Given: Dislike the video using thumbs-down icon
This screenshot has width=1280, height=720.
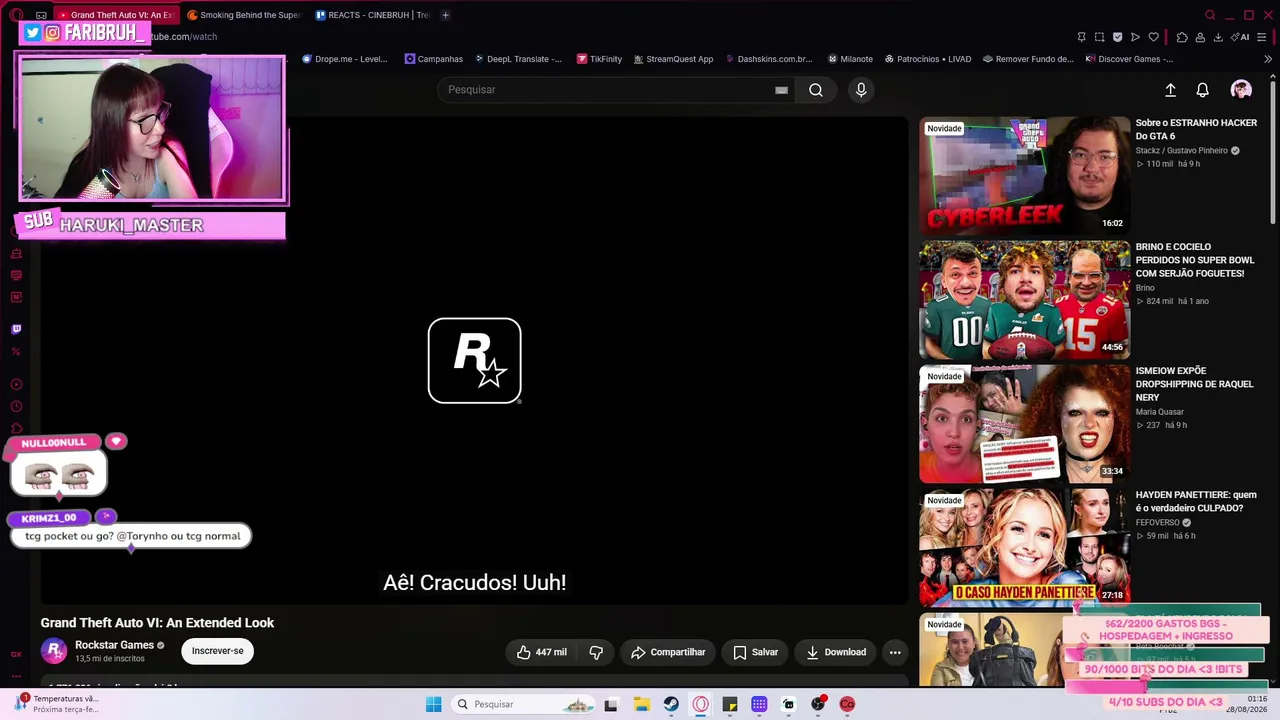Looking at the screenshot, I should tap(596, 652).
